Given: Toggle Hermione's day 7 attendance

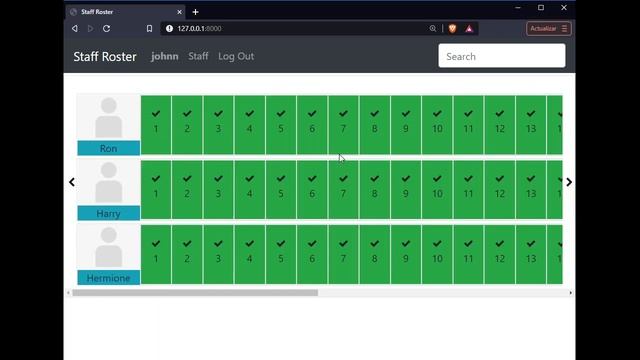Looking at the screenshot, I should tap(343, 254).
